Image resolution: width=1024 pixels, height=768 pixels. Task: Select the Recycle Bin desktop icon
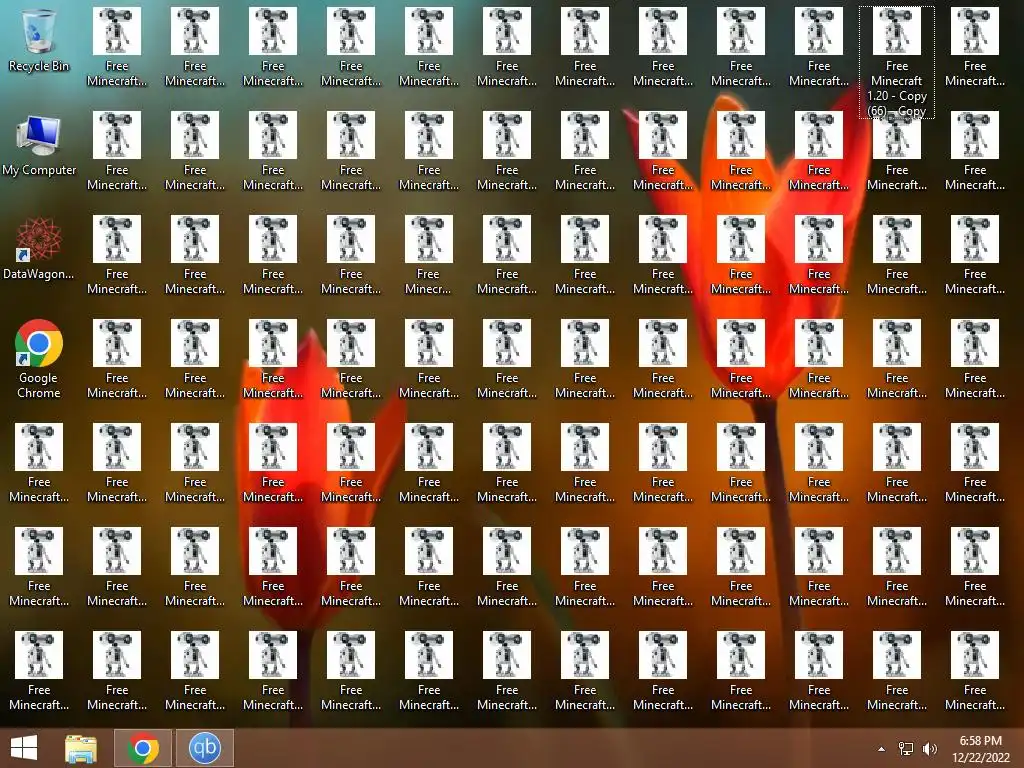[x=39, y=39]
